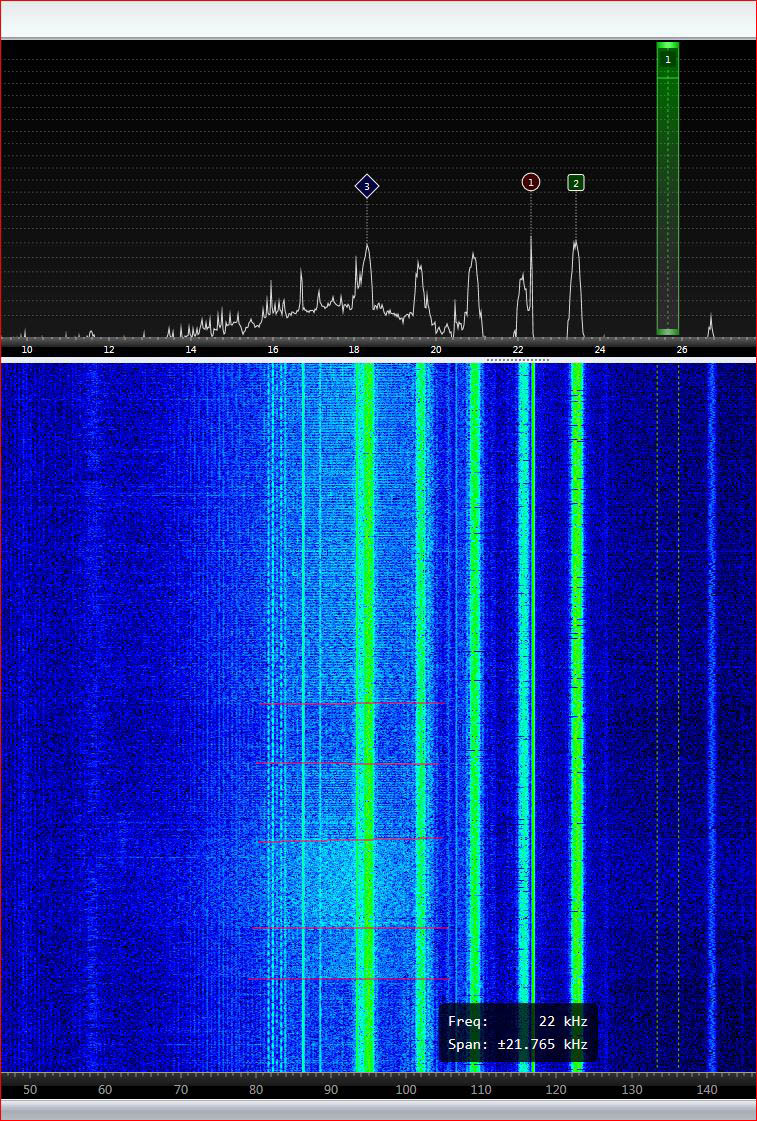The image size is (757, 1121).
Task: Select green square marker 2
Action: [576, 182]
